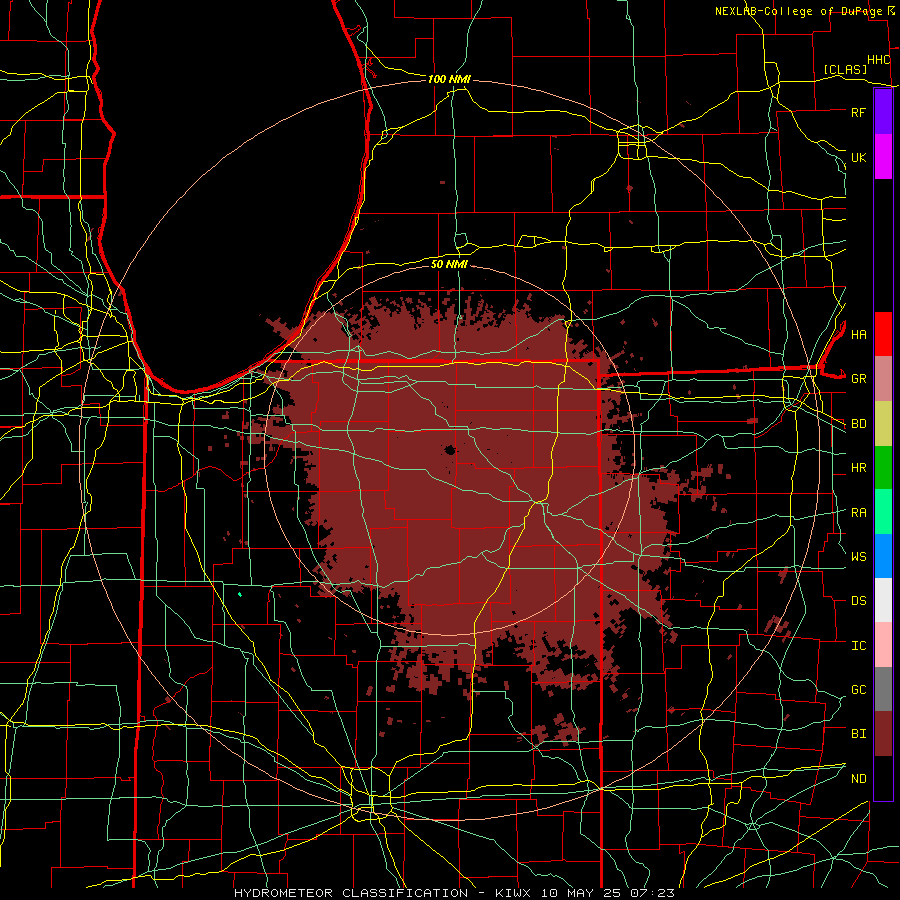Click the black radar site dot at center
The width and height of the screenshot is (900, 900).
450,450
